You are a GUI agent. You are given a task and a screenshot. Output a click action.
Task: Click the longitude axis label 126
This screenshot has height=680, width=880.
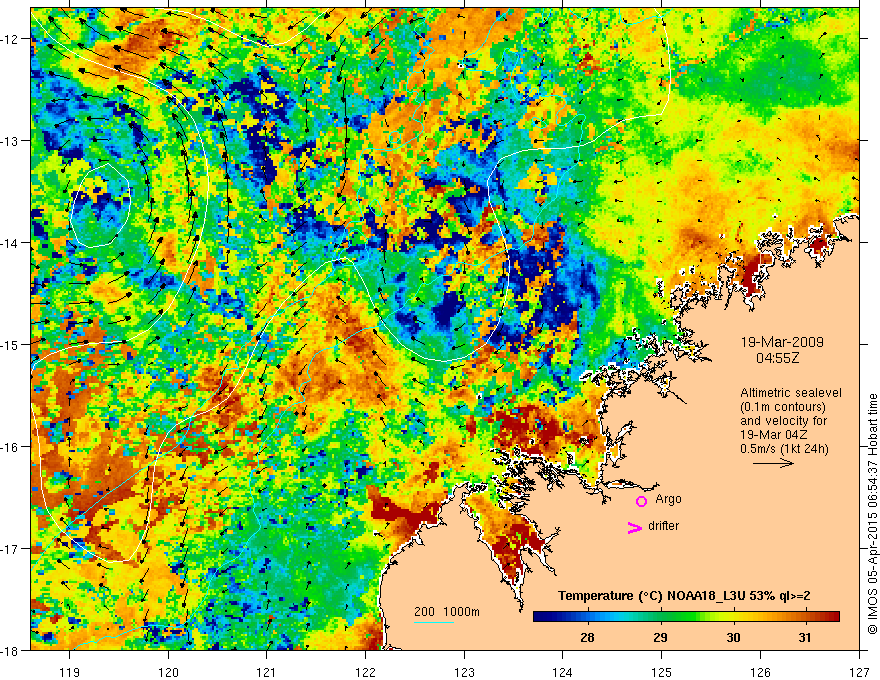click(x=760, y=672)
